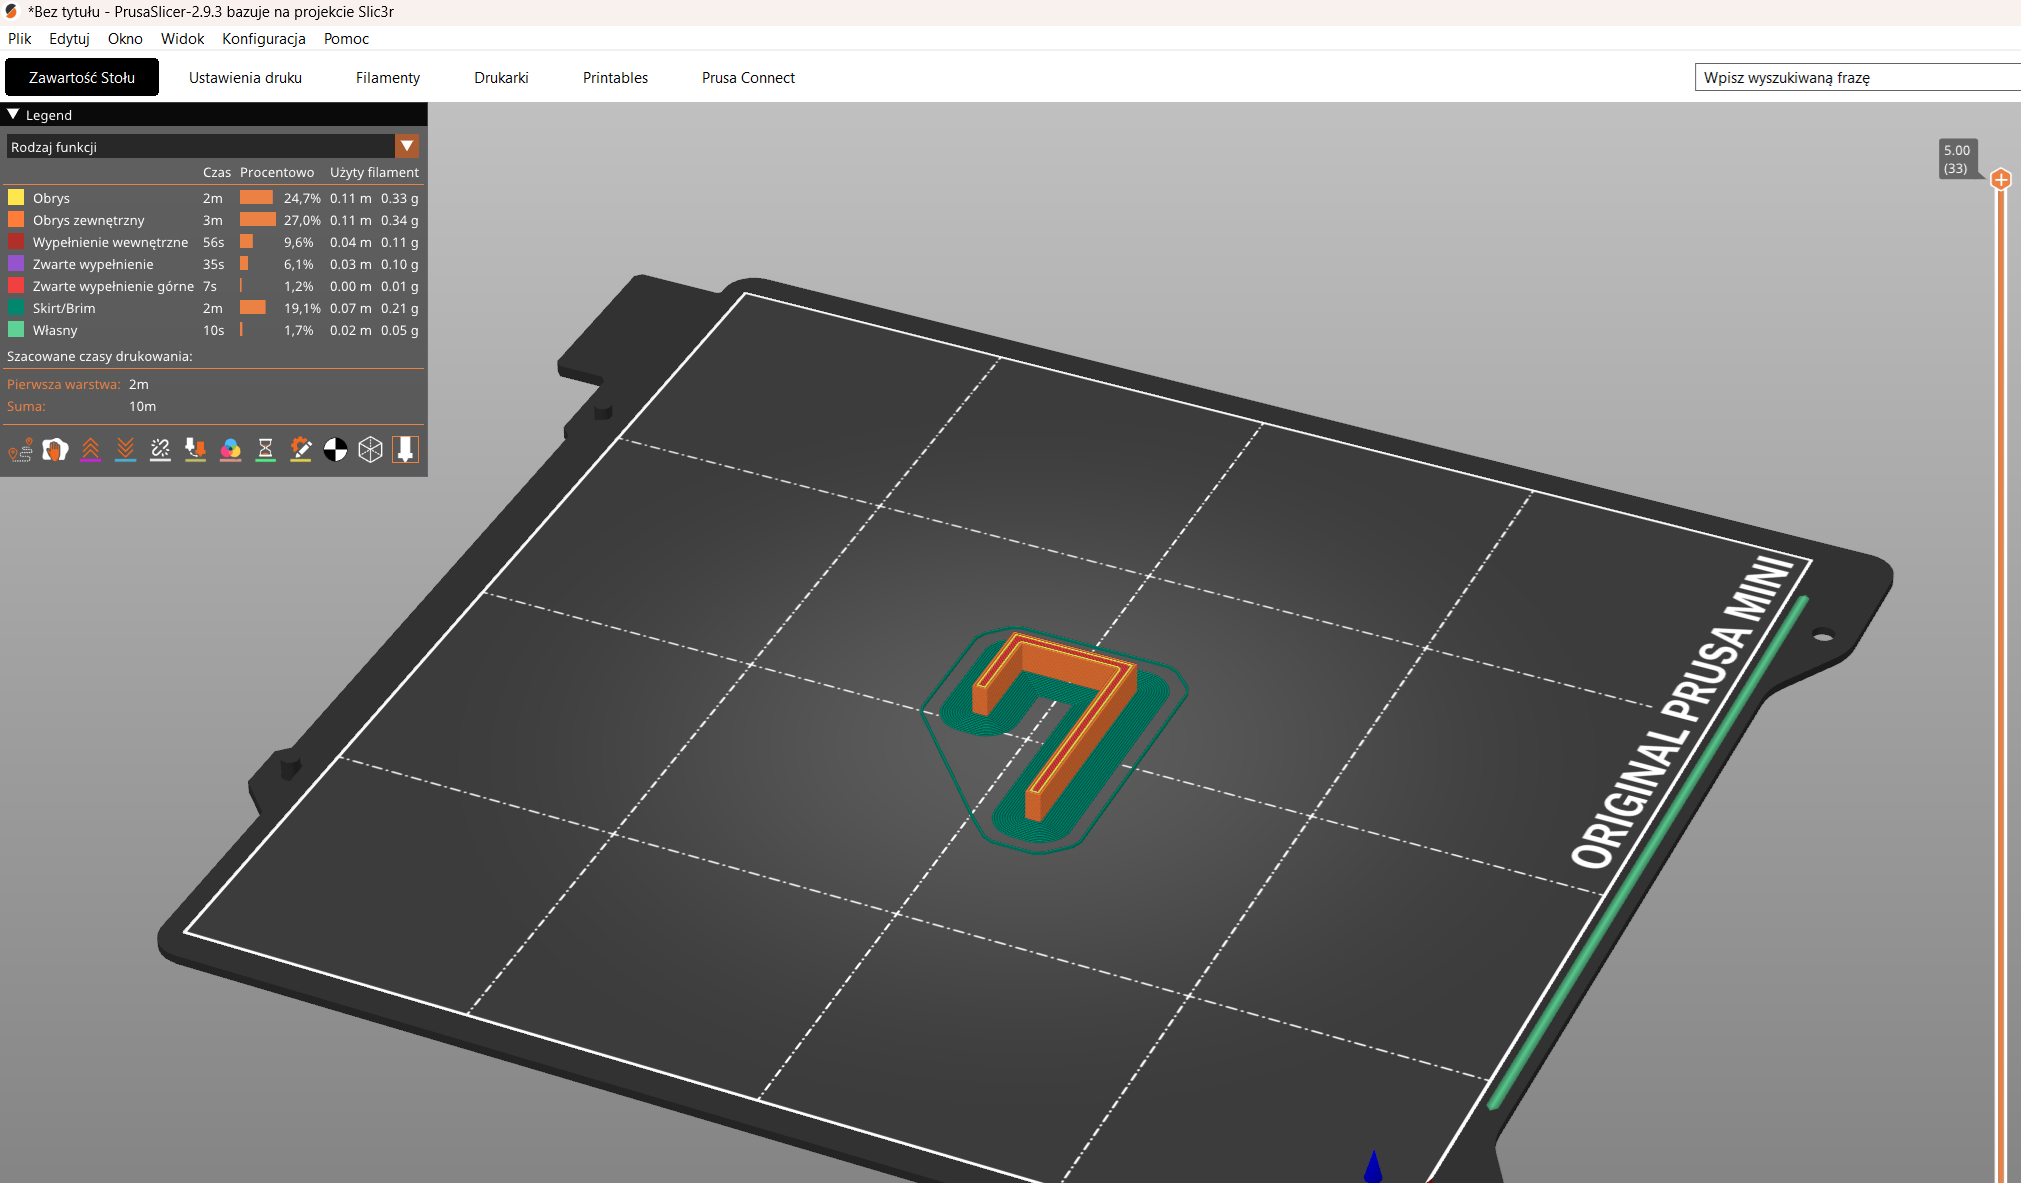This screenshot has height=1183, width=2021.
Task: Click the 10m total time value
Action: (x=142, y=406)
